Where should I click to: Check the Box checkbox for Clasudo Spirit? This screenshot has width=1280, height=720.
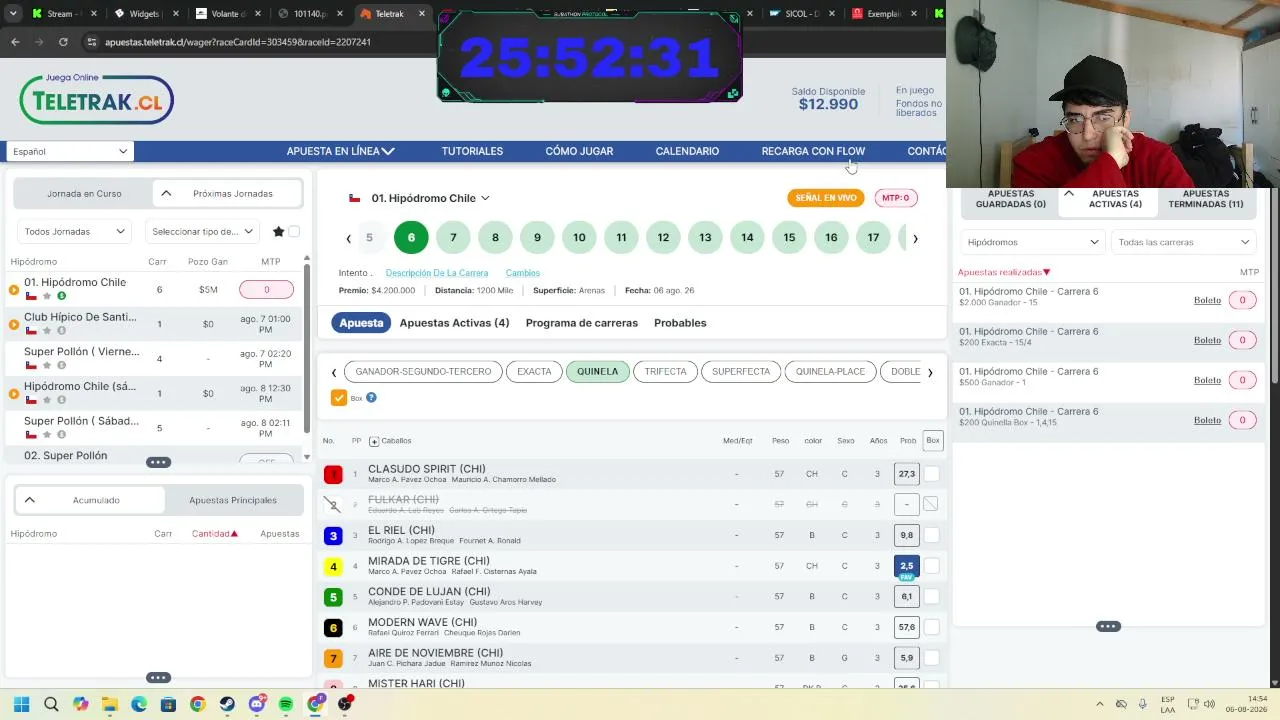click(932, 474)
